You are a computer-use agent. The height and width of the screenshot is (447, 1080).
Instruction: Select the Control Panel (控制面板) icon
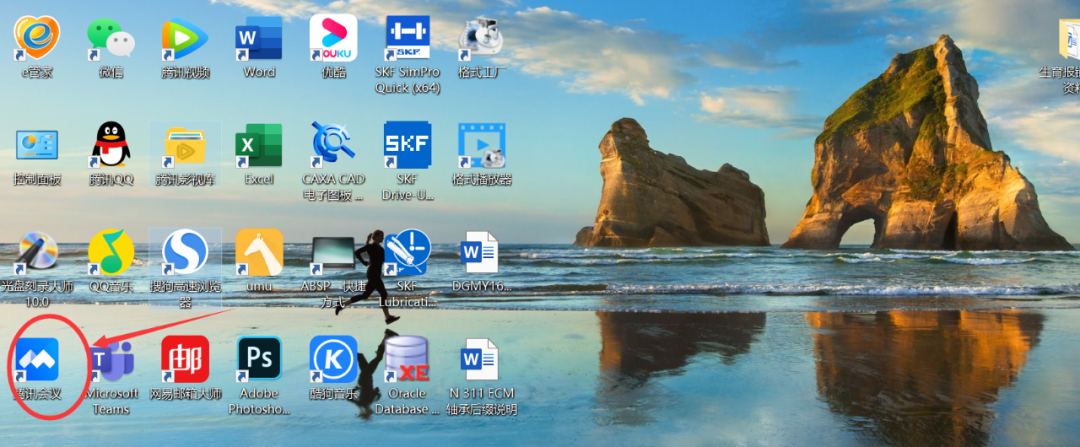(x=37, y=146)
